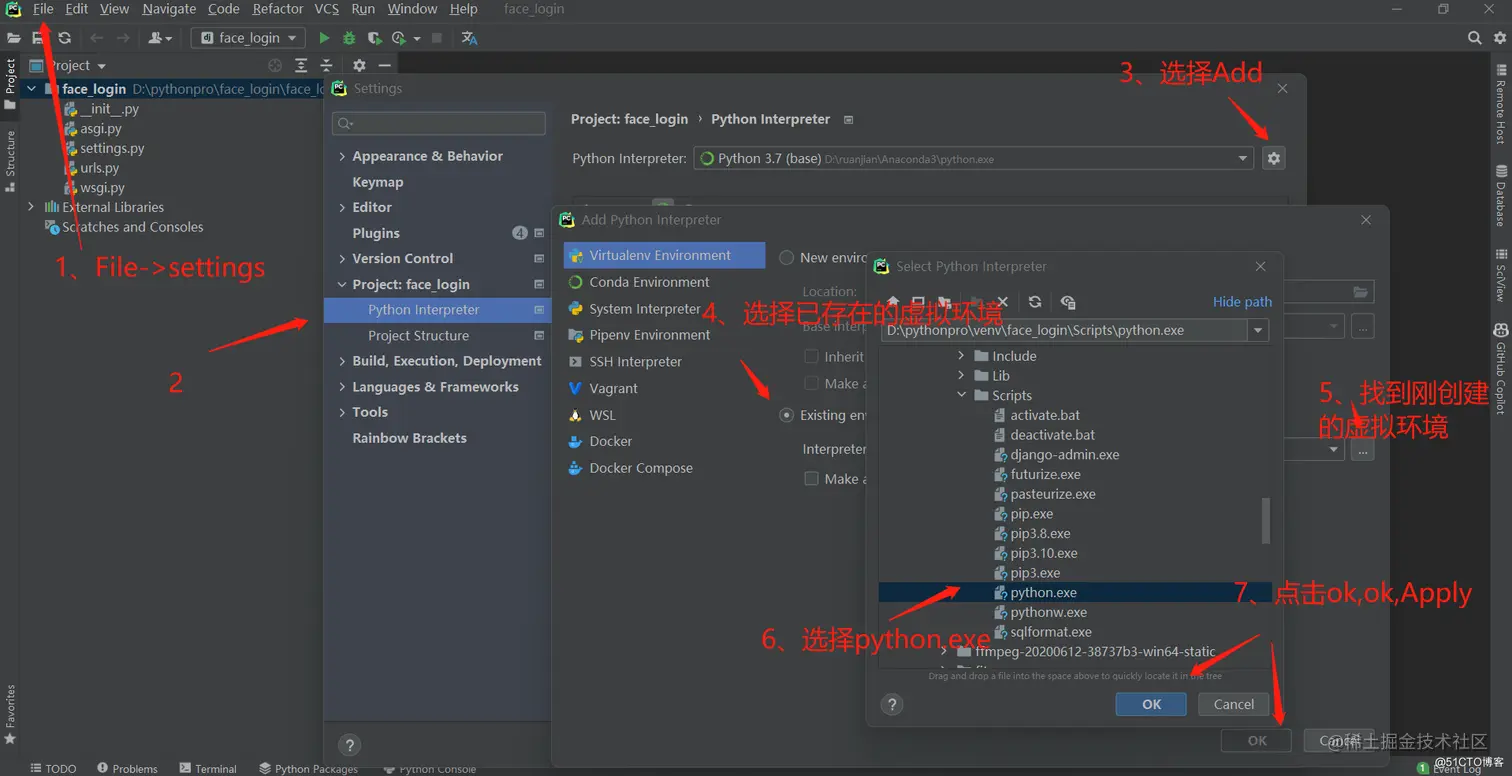Click Run with Coverage icon

374,38
